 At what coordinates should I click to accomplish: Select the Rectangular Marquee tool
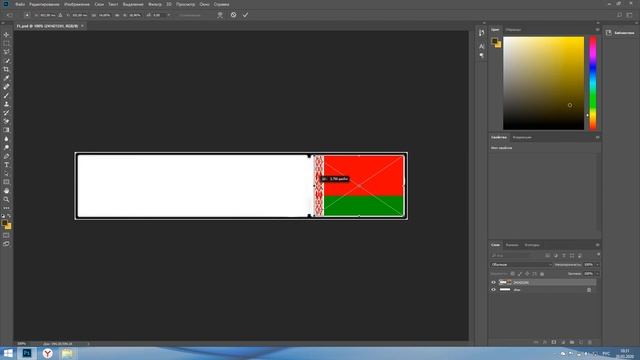click(x=6, y=43)
